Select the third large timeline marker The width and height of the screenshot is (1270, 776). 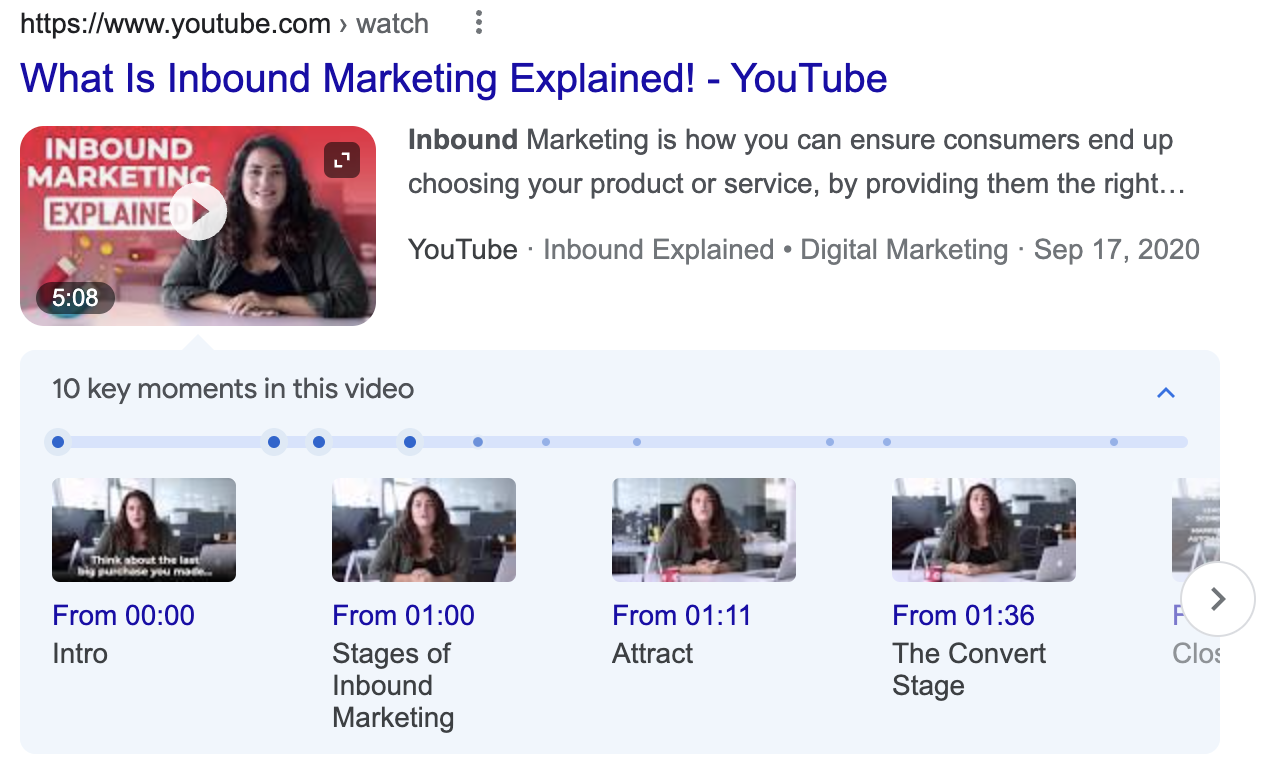(319, 442)
